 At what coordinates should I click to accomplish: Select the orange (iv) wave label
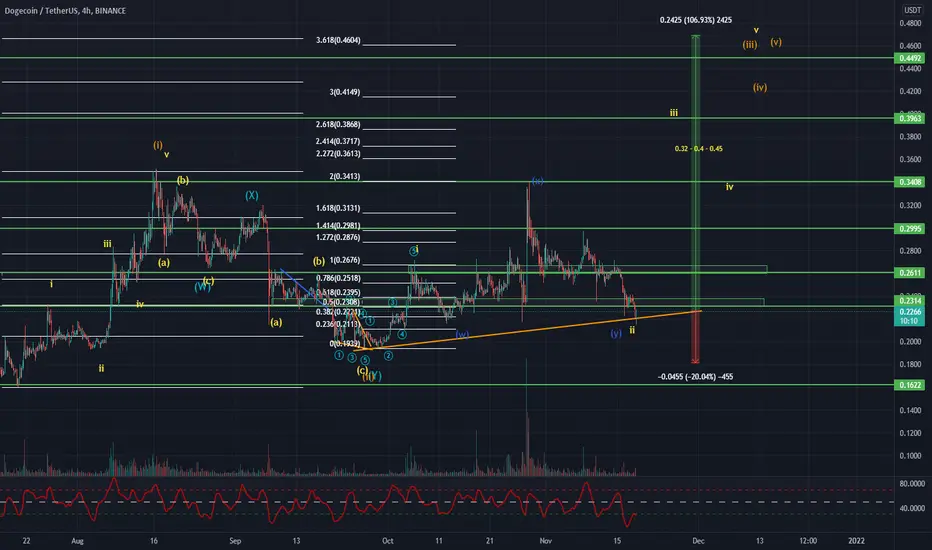coord(760,87)
